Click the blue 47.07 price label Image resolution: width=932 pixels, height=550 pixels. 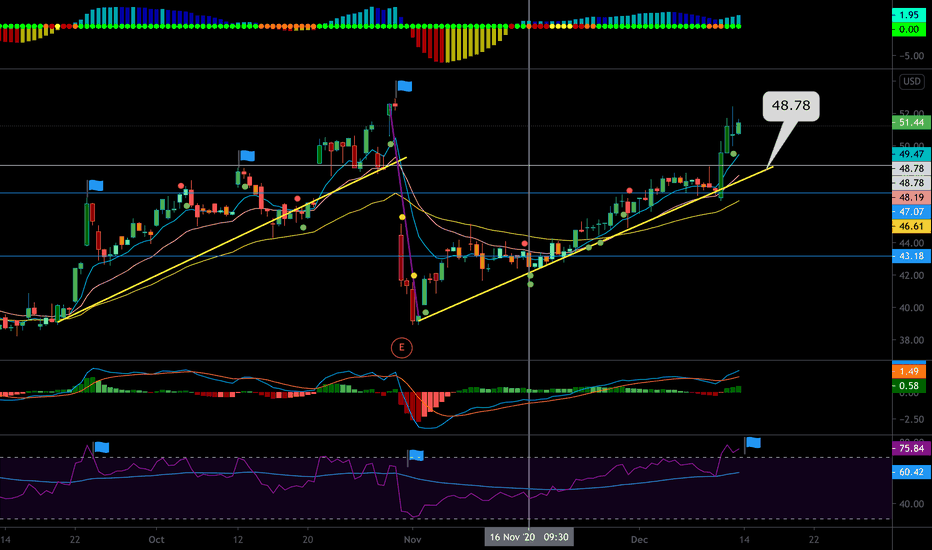click(x=911, y=212)
